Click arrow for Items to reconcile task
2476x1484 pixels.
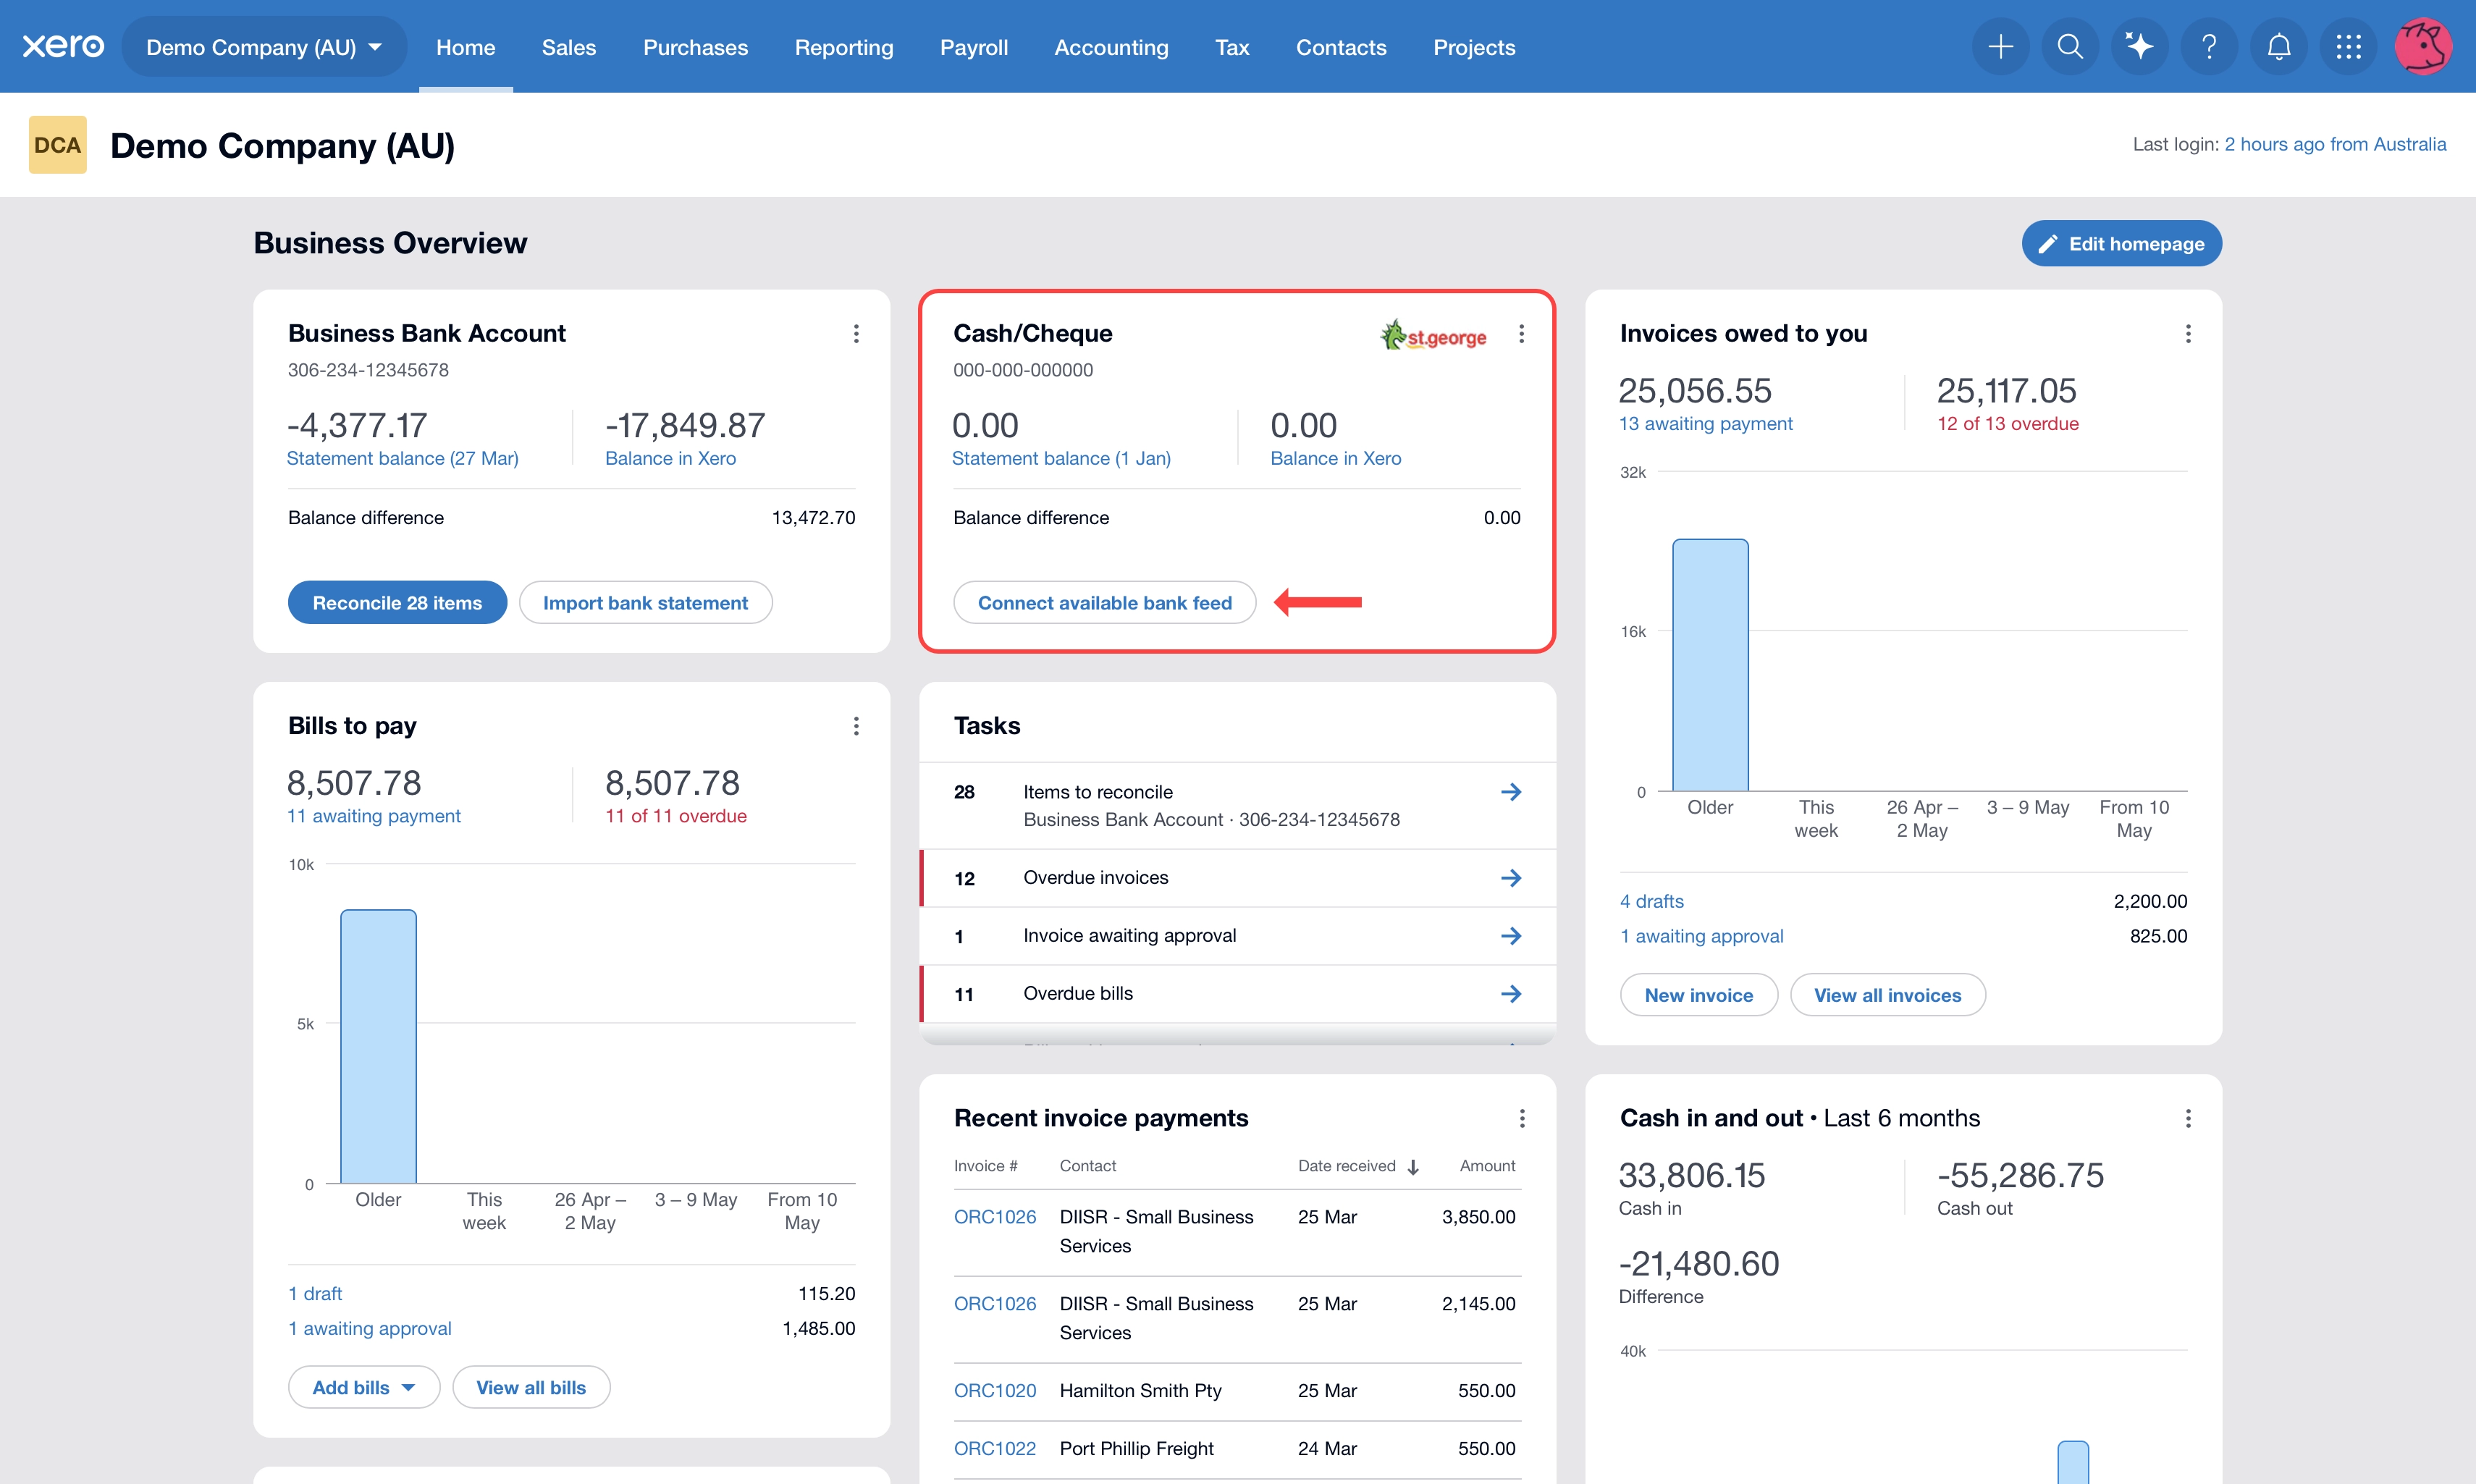click(1511, 792)
